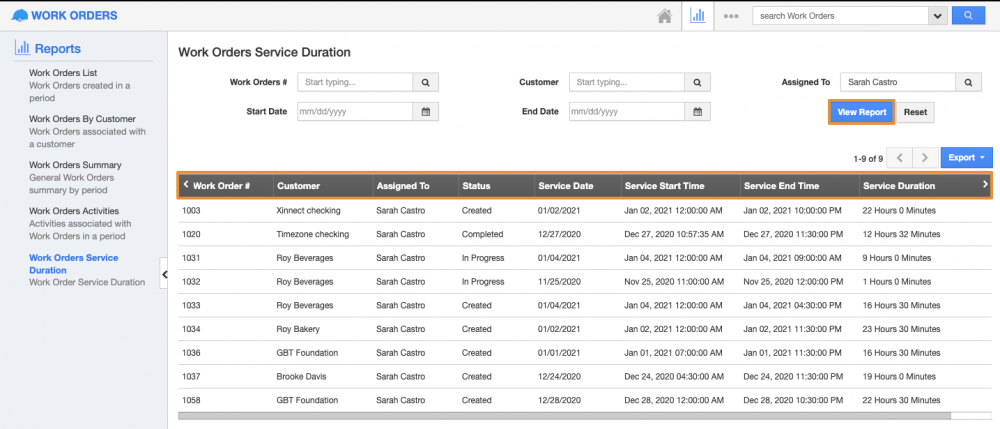Viewport: 1000px width, 429px height.
Task: Select Work Orders Summary report
Action: 75,165
